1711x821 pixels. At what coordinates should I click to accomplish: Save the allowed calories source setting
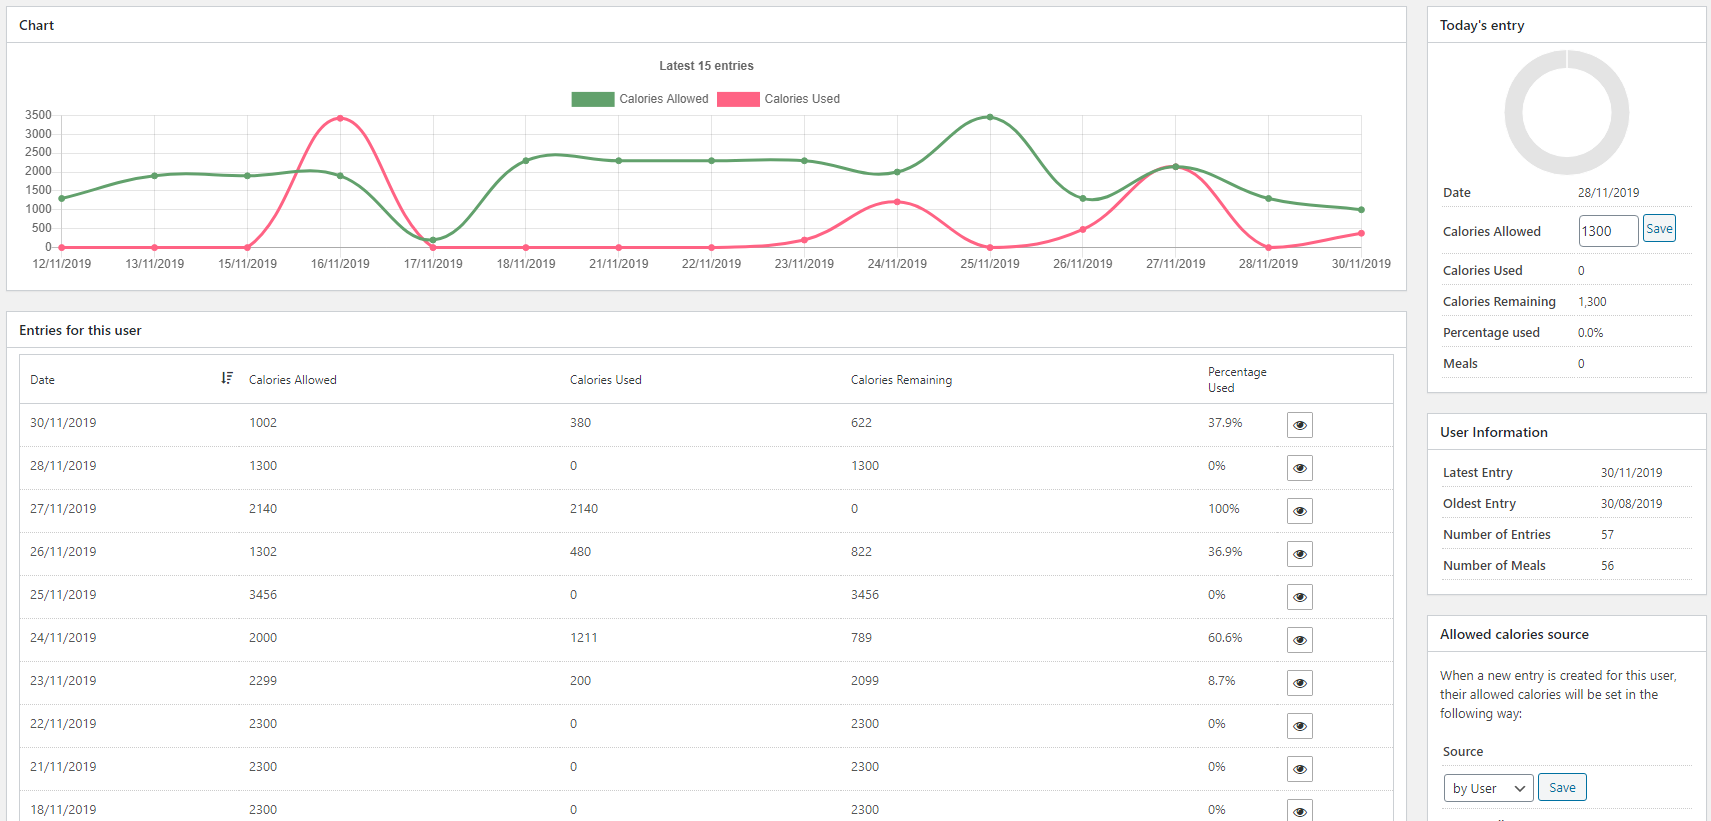[x=1562, y=788]
